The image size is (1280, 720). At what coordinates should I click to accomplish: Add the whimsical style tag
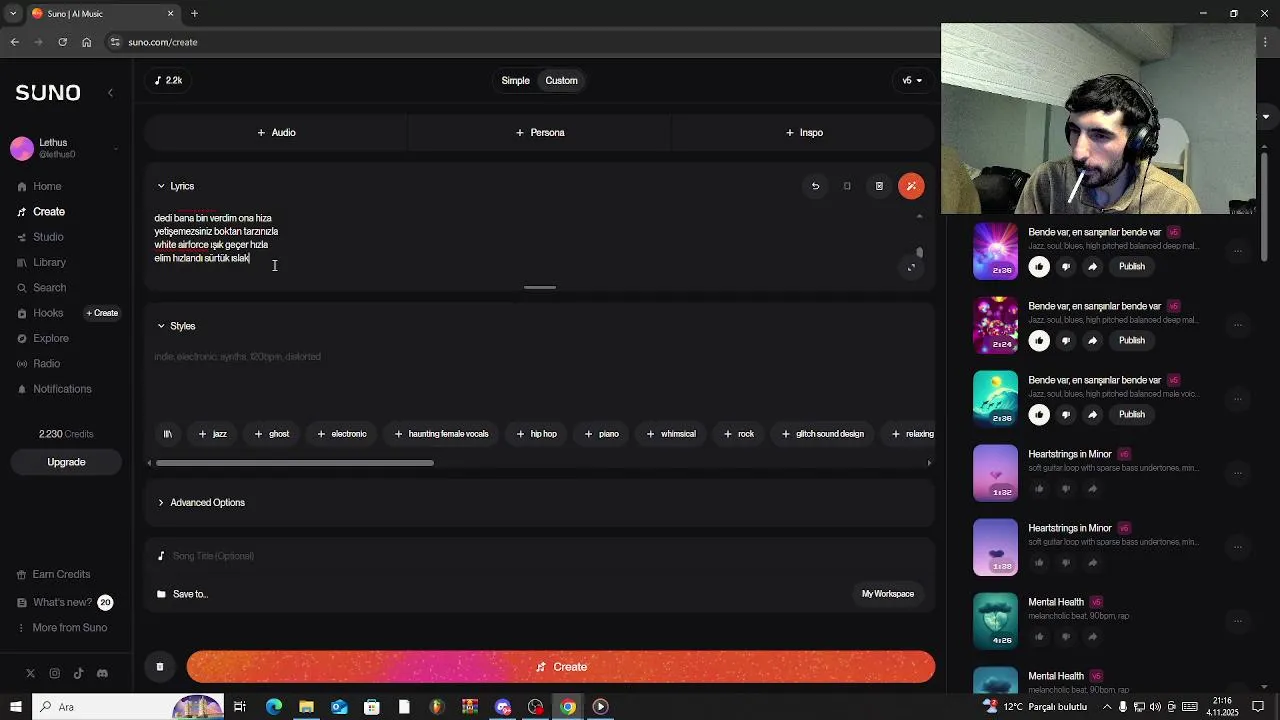coord(670,434)
